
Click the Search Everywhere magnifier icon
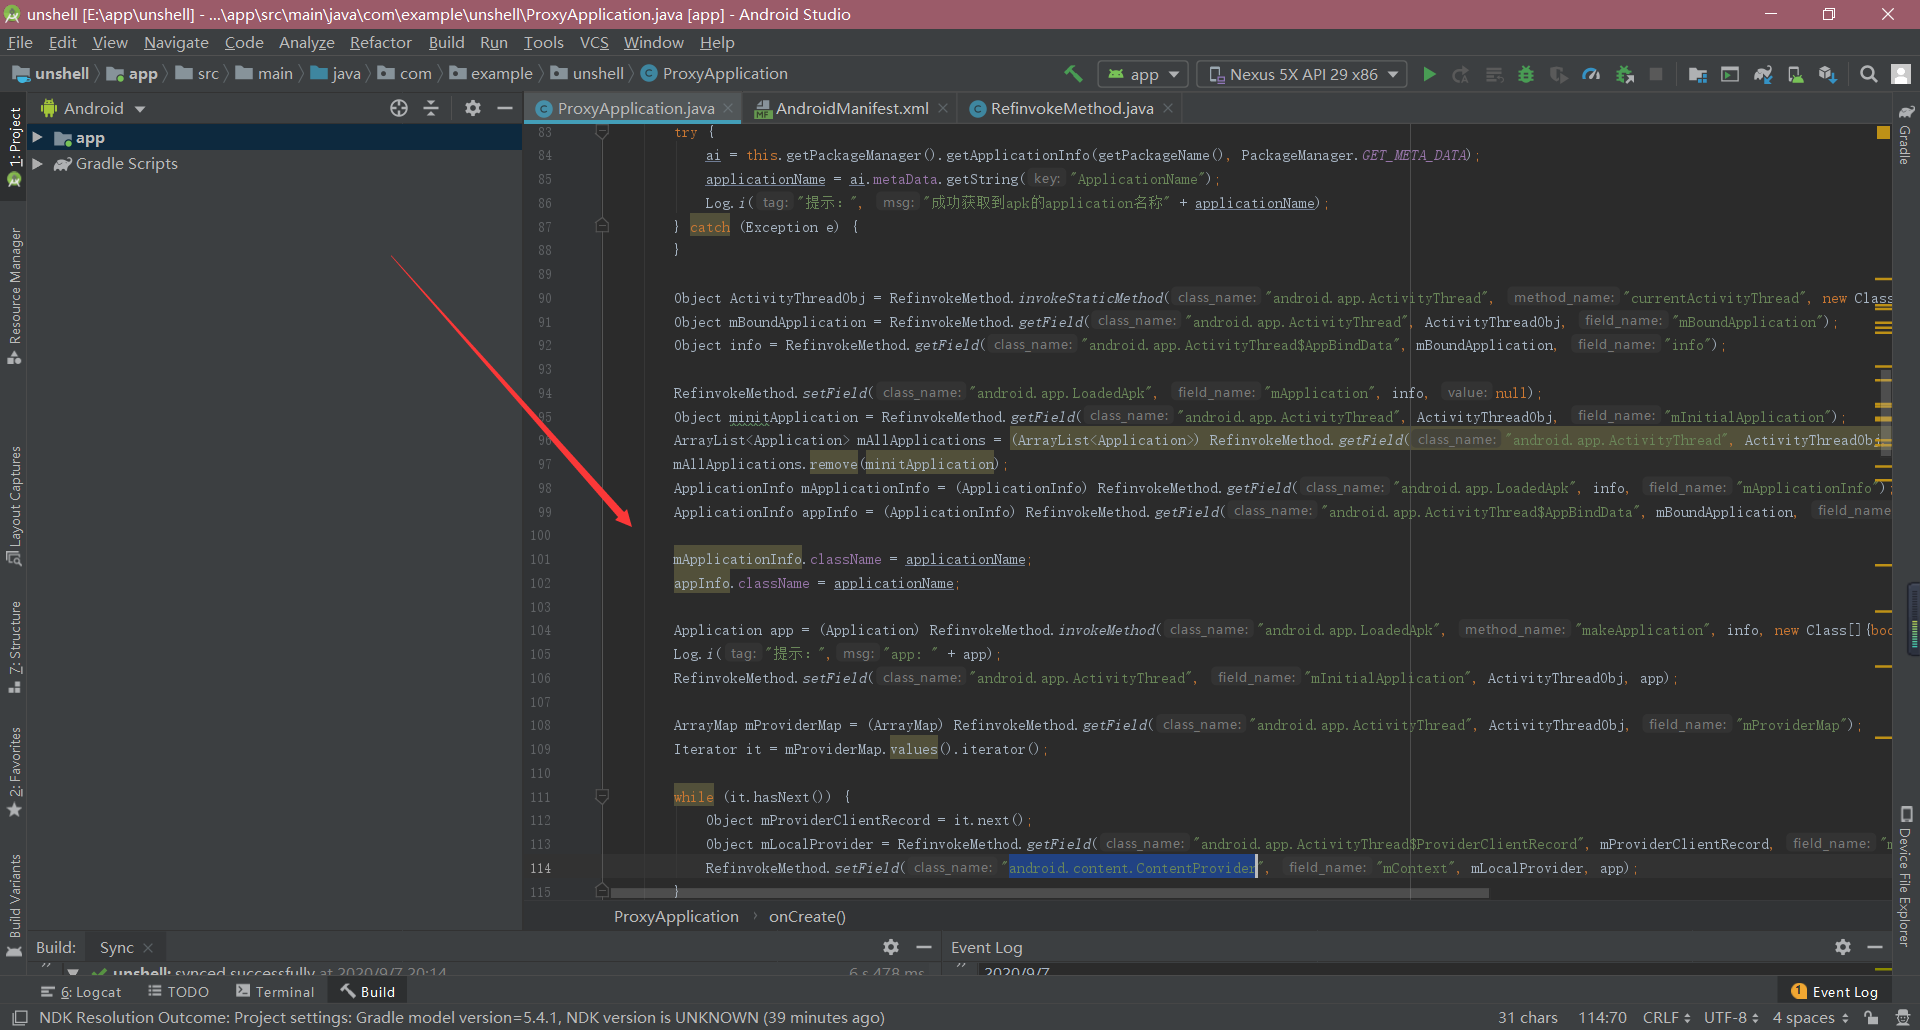point(1868,74)
